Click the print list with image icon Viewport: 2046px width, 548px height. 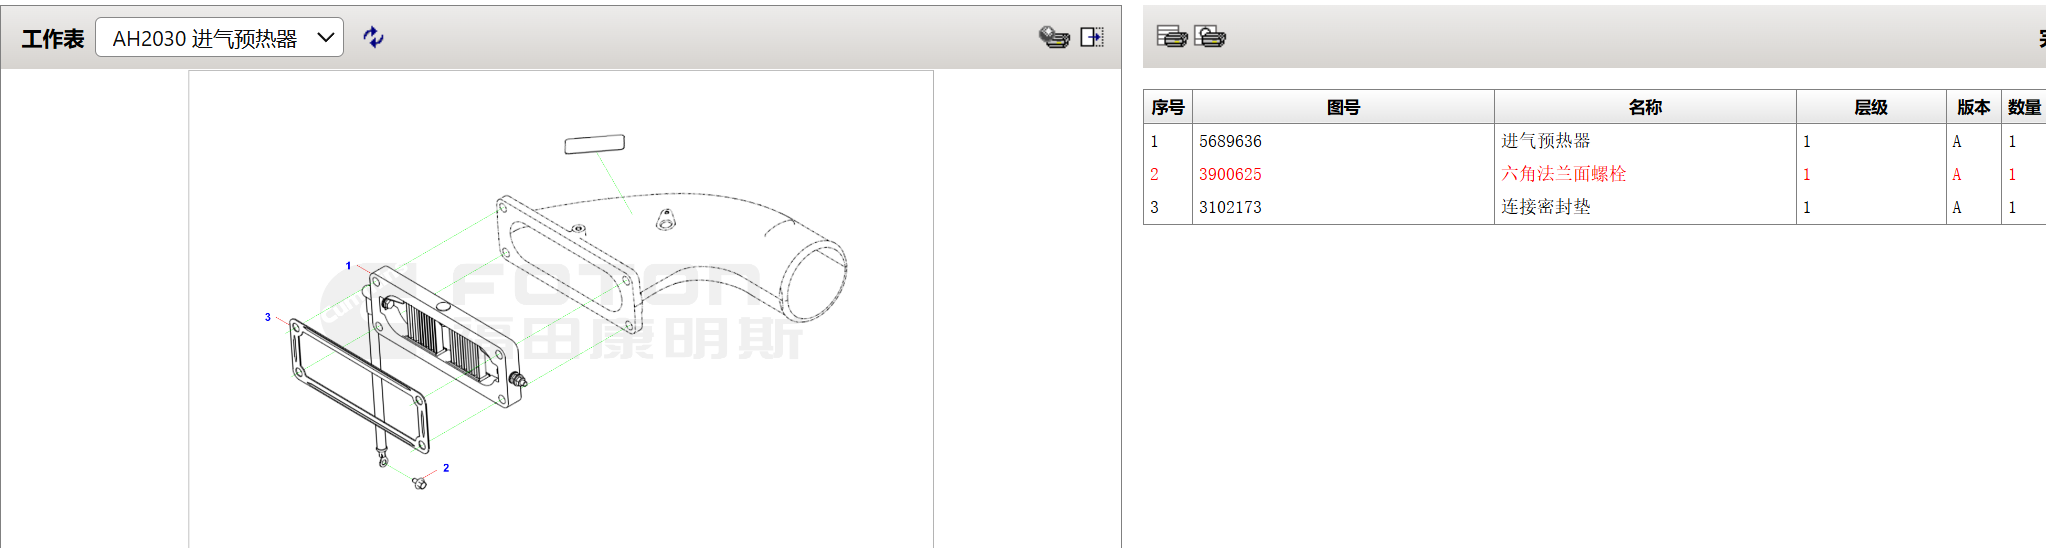pyautogui.click(x=1210, y=37)
